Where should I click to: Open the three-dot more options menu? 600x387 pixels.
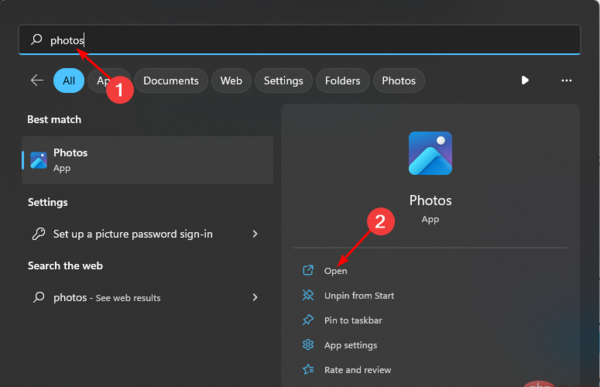(566, 80)
